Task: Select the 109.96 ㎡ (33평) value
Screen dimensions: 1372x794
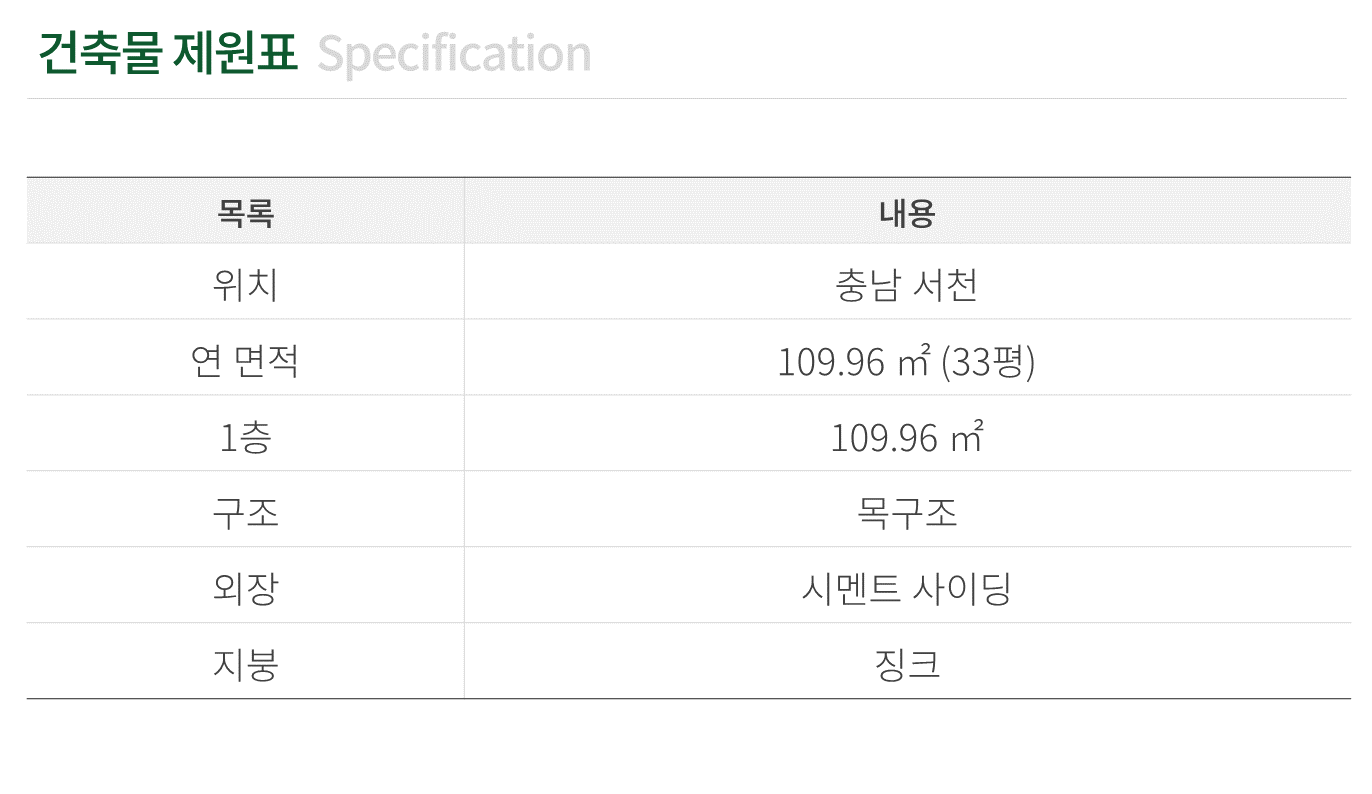Action: point(907,362)
